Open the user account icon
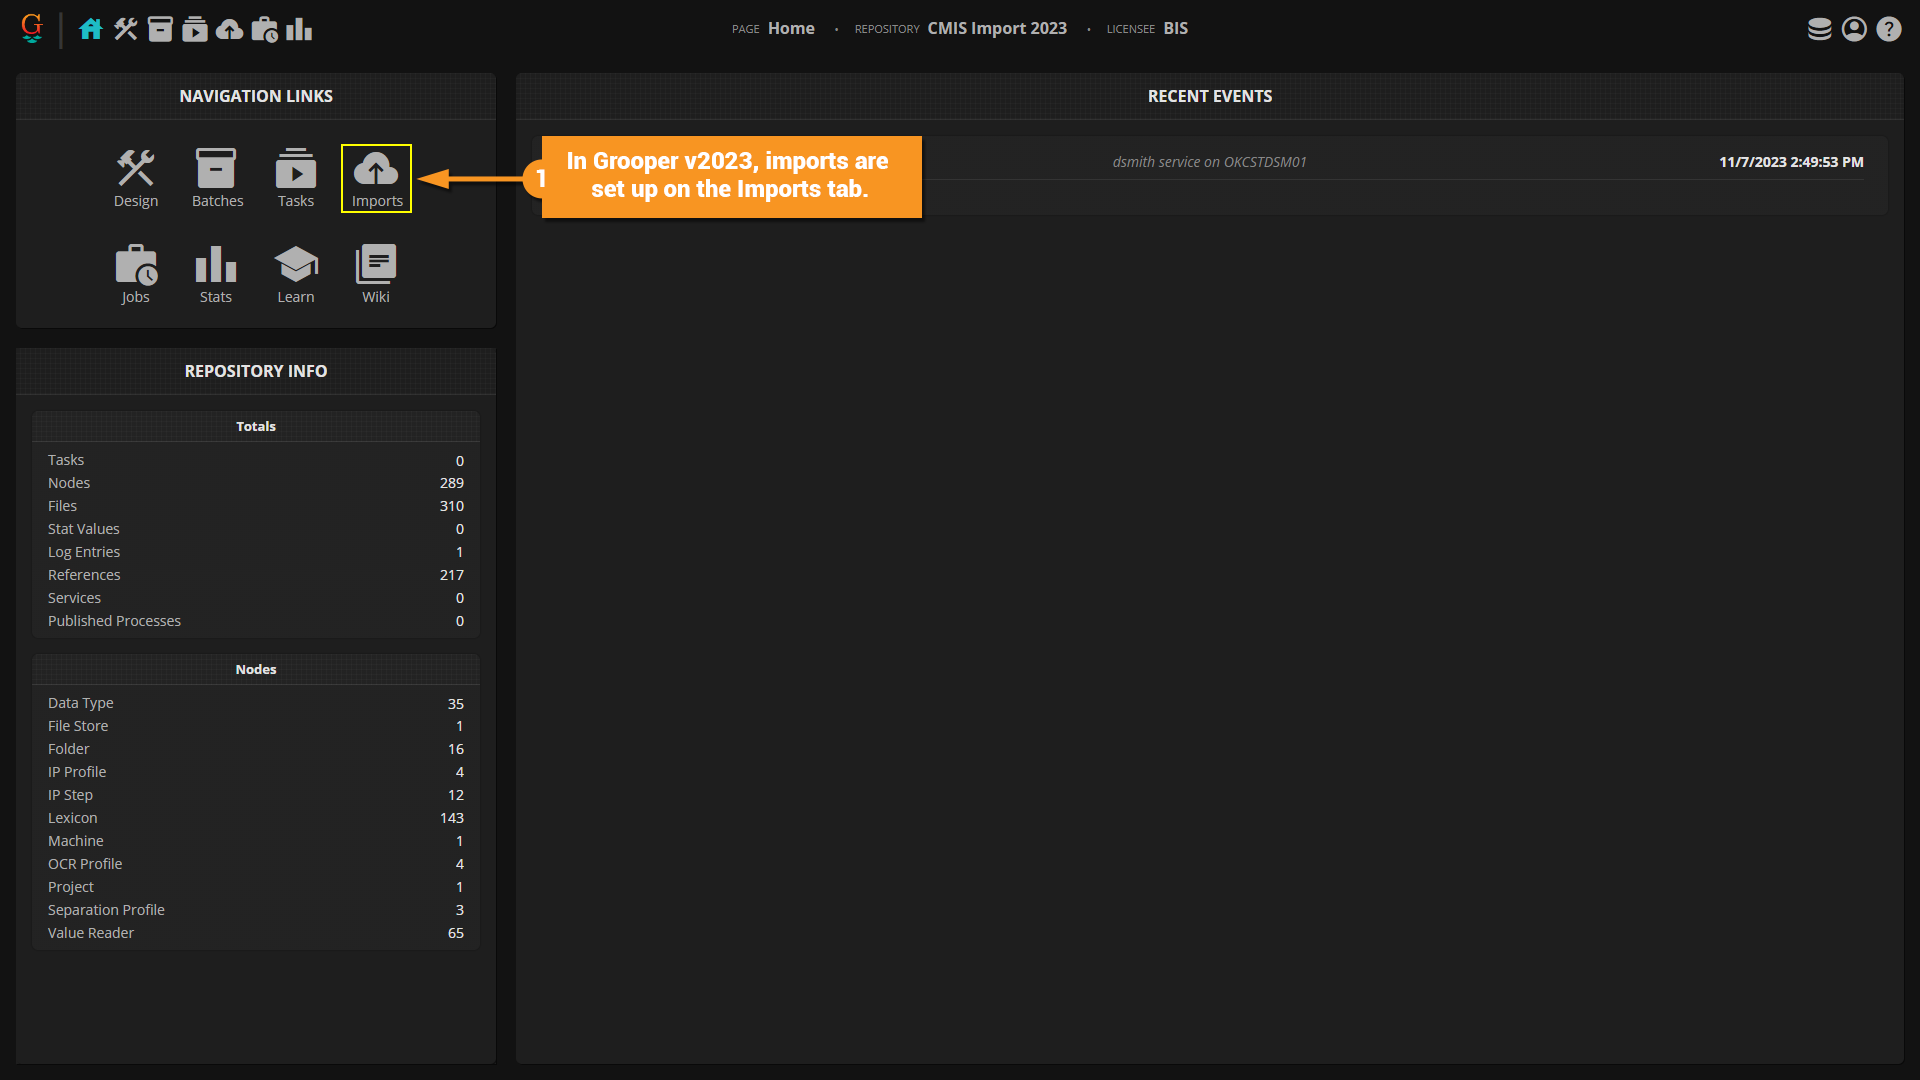This screenshot has width=1920, height=1080. pos(1854,29)
